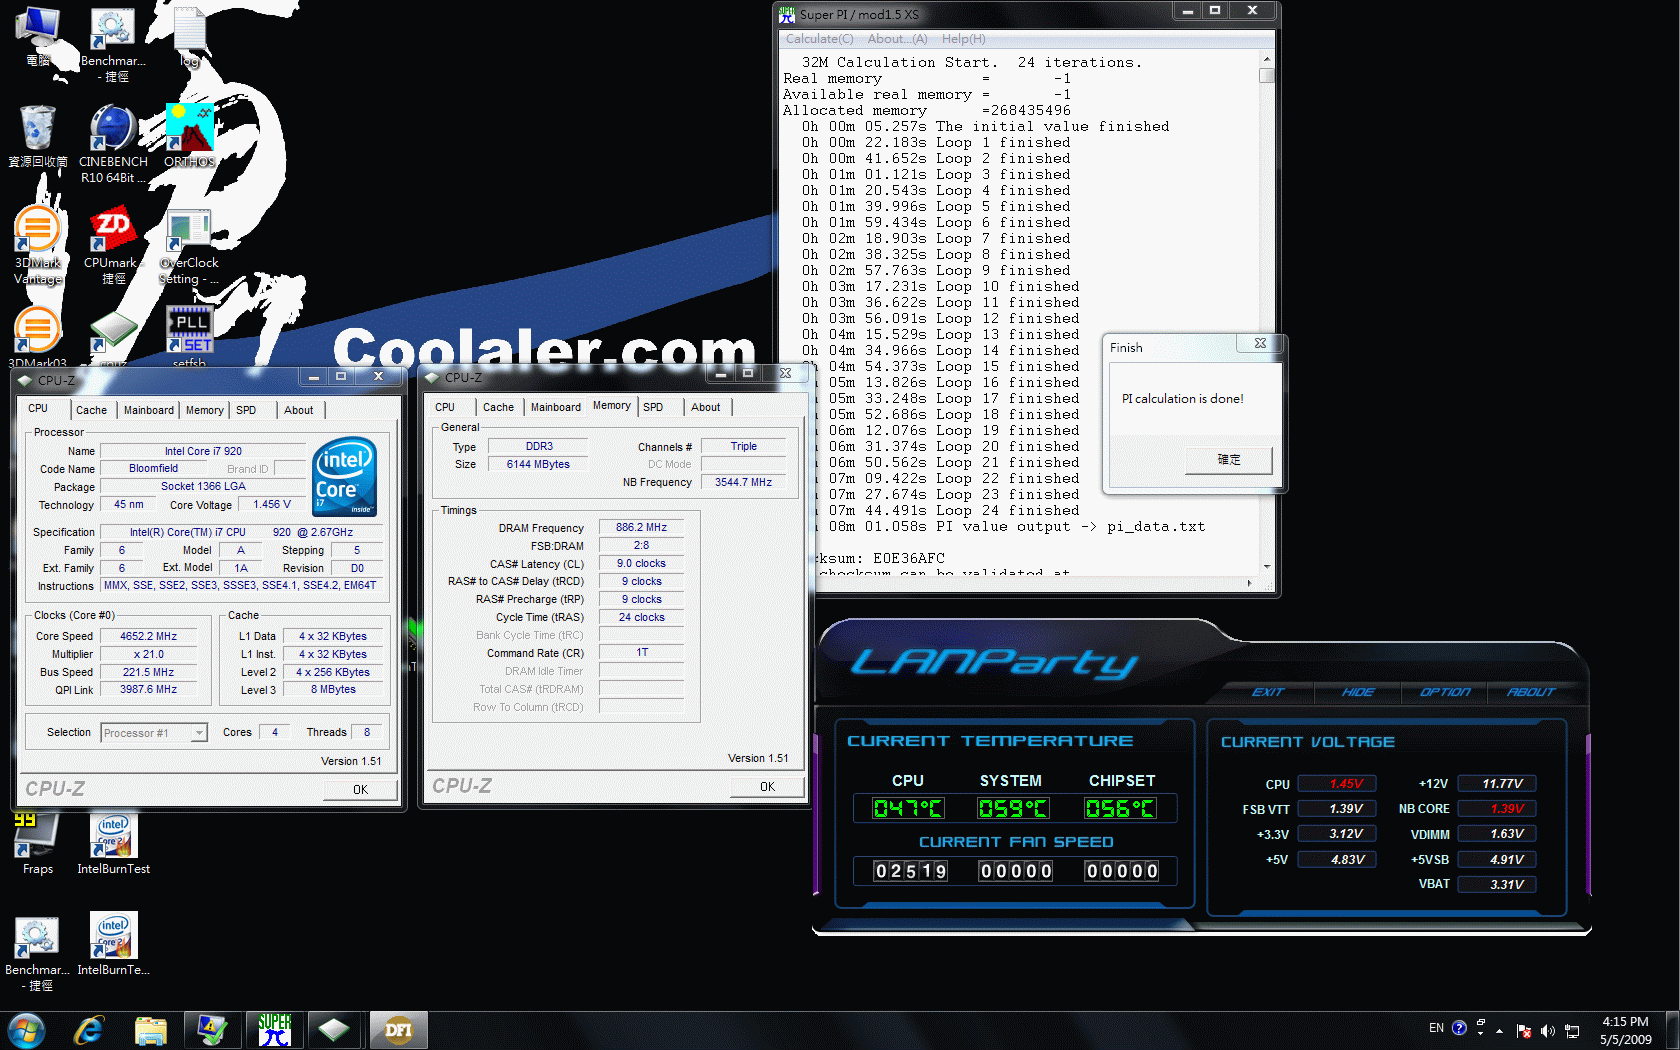This screenshot has width=1680, height=1050.
Task: Launch the Fraps desktop shortcut
Action: tap(38, 843)
